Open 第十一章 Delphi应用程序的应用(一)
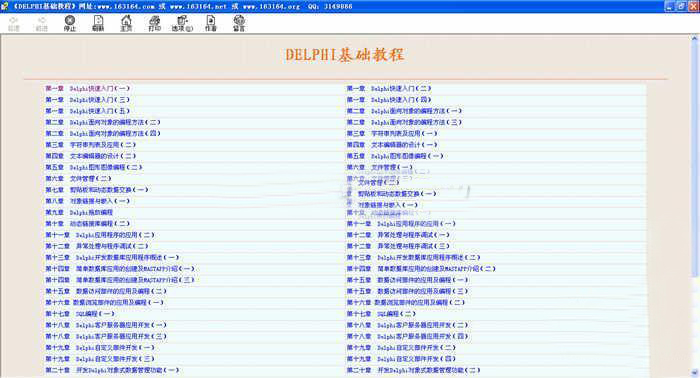 point(401,224)
